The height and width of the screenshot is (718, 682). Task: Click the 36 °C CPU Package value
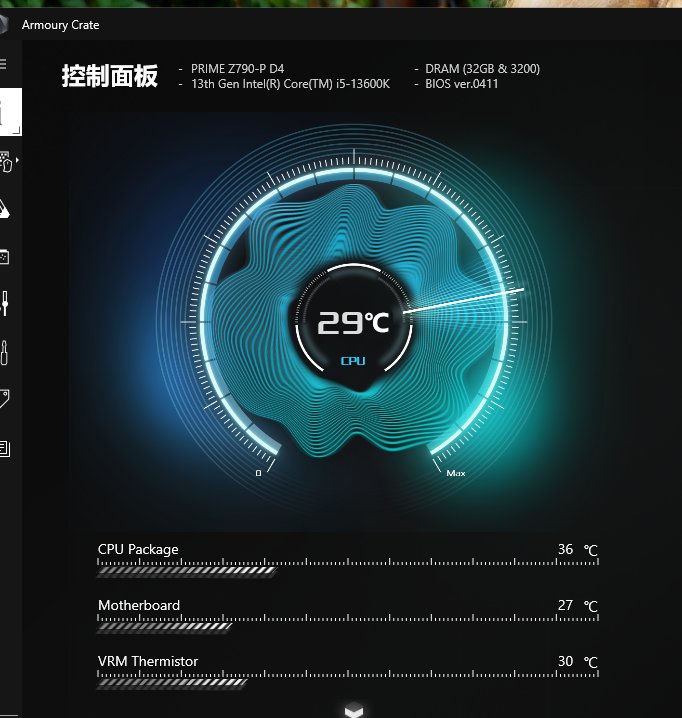pos(578,549)
